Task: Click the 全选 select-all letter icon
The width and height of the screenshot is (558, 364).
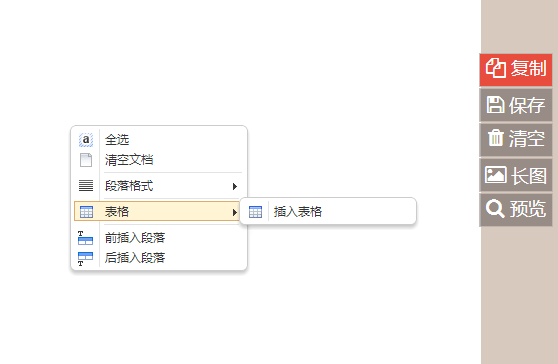Action: 86,139
